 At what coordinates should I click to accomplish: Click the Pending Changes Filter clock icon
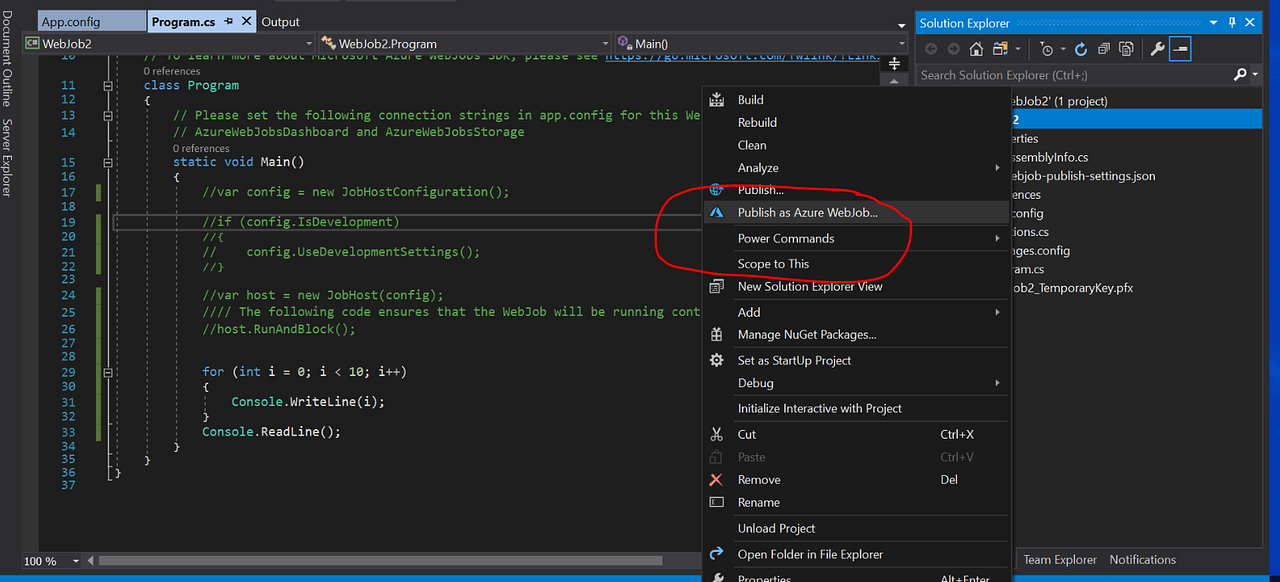pos(1046,48)
